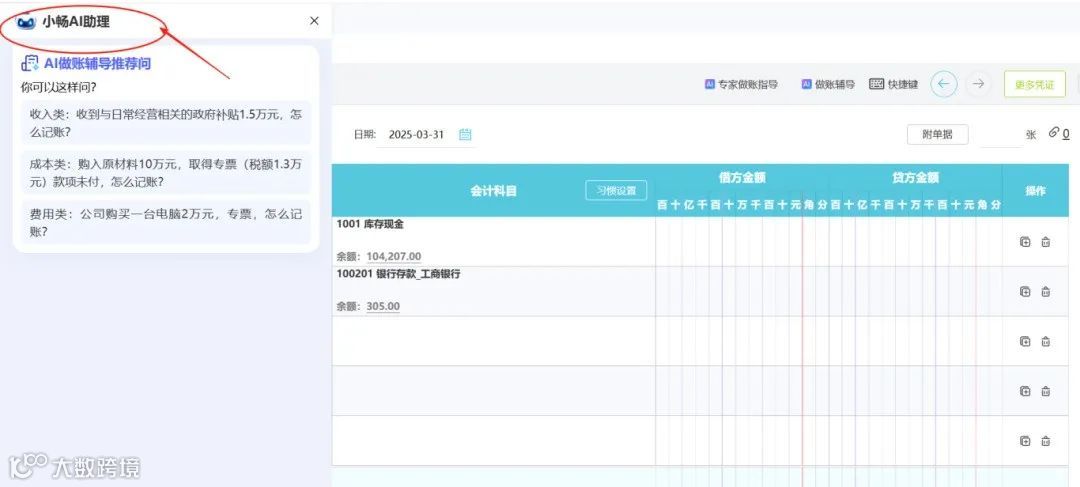
Task: Select the 收入类 government subsidy suggested question
Action: 165,123
